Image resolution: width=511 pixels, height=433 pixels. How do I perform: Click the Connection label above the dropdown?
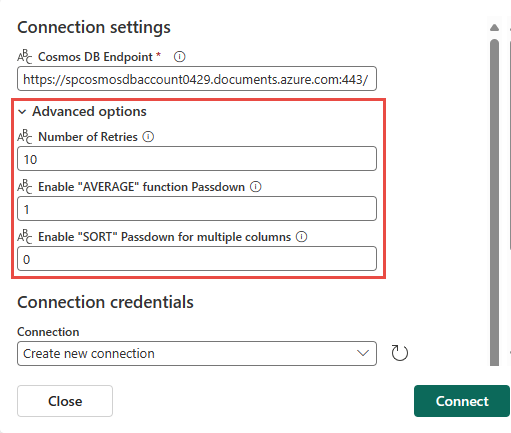(x=48, y=332)
